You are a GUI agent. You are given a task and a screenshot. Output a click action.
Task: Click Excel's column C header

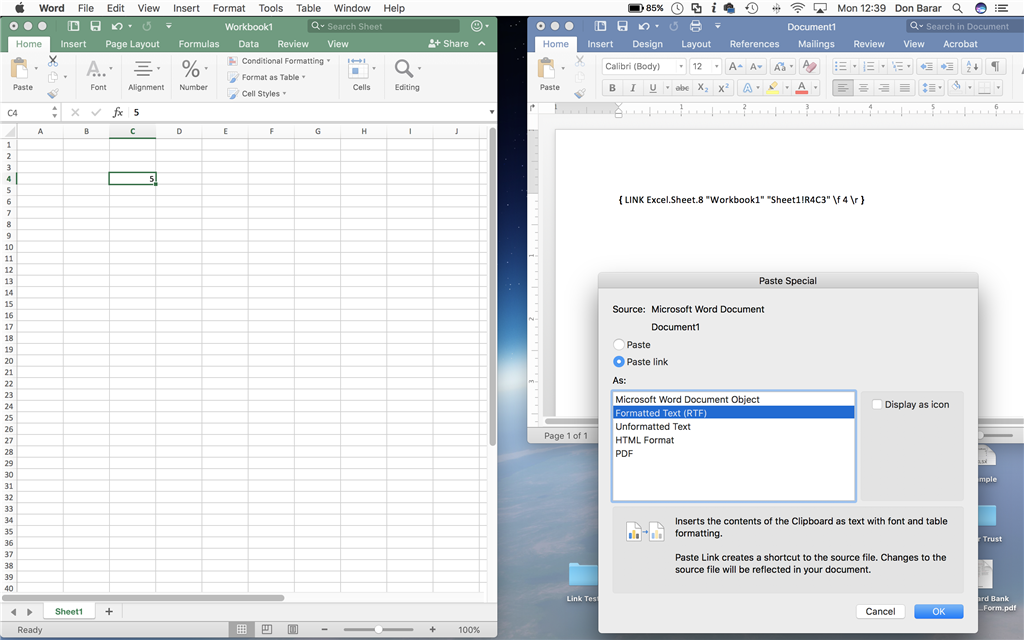tap(133, 131)
